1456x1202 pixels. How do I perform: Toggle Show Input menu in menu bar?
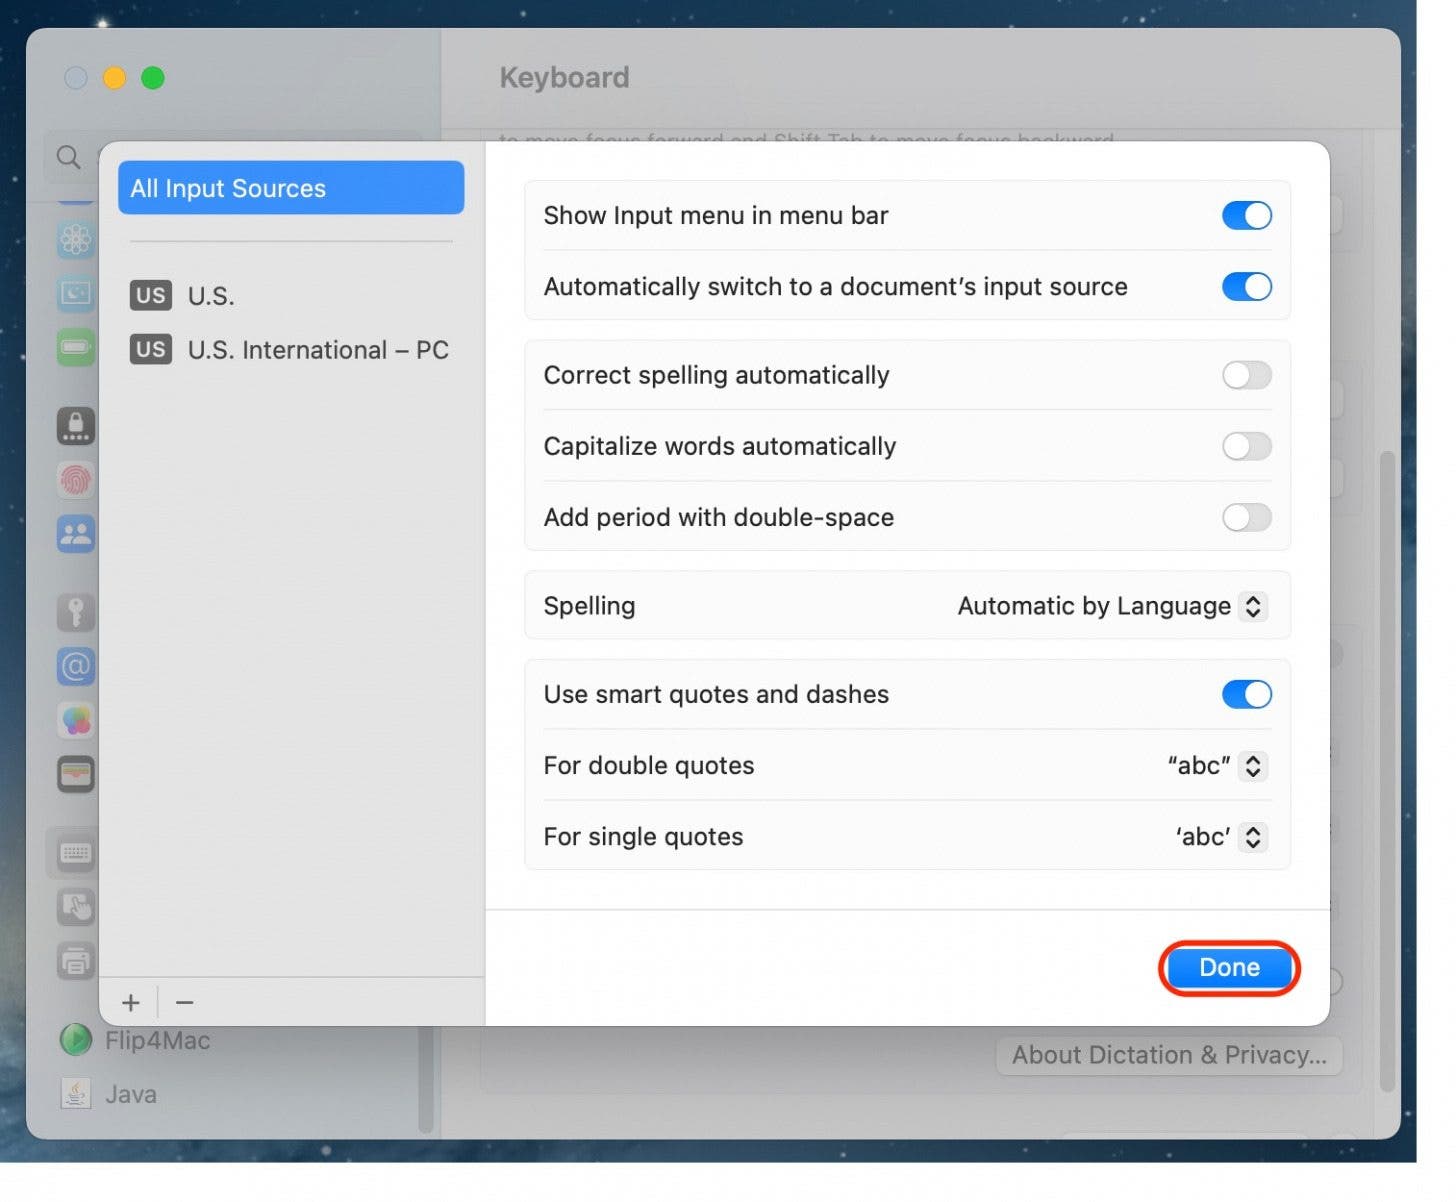tap(1246, 215)
